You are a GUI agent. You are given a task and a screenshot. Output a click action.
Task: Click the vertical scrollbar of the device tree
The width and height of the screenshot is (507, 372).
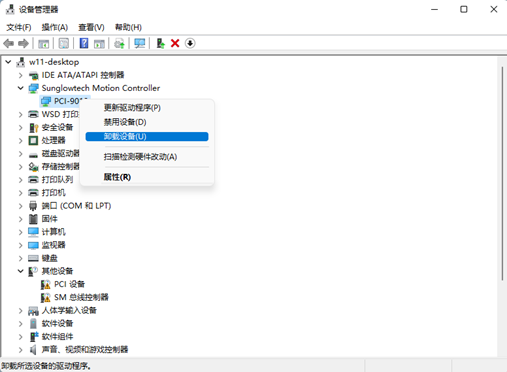click(x=502, y=173)
